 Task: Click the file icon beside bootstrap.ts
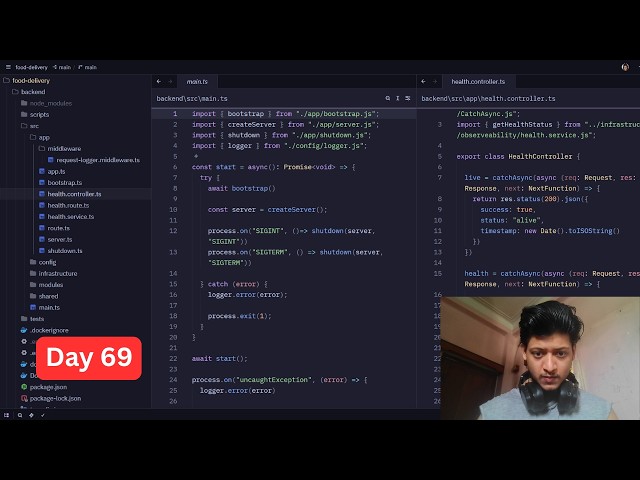click(42, 182)
